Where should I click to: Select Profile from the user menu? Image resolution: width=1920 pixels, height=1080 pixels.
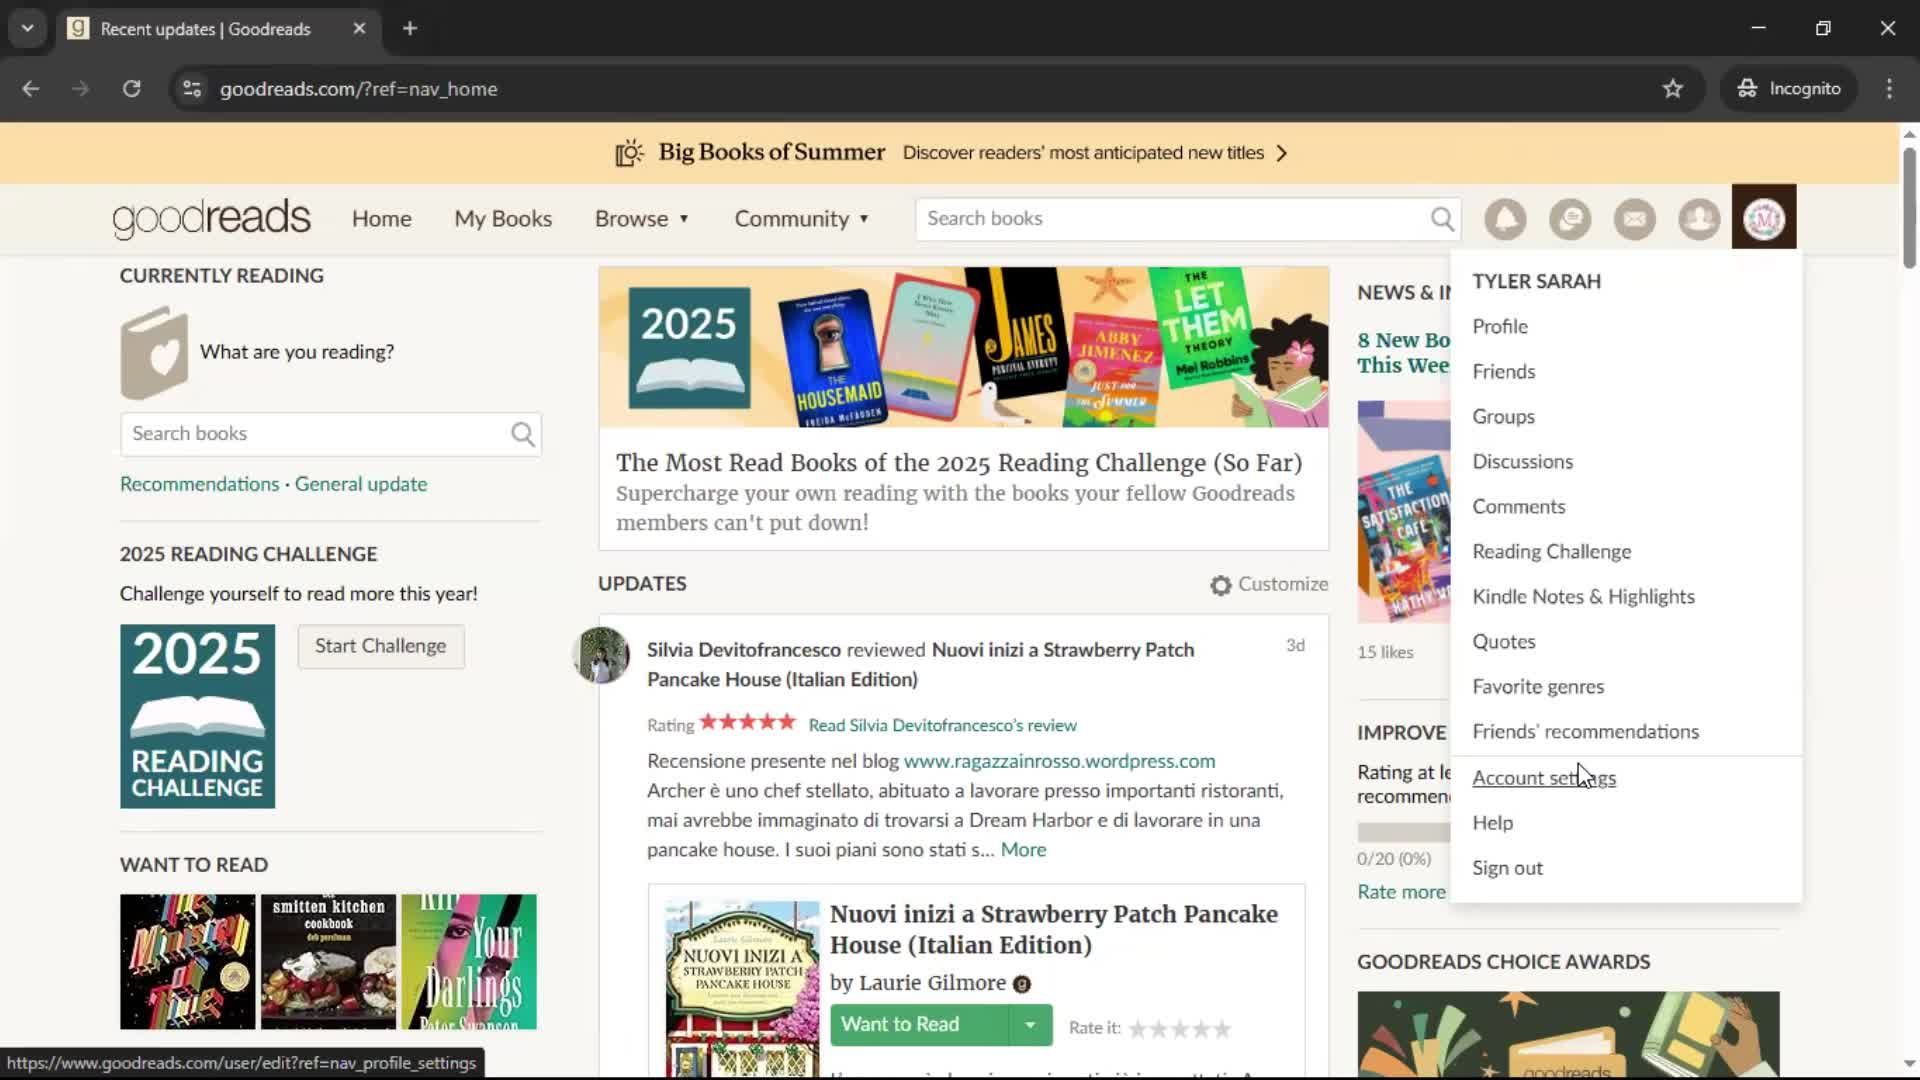point(1500,326)
